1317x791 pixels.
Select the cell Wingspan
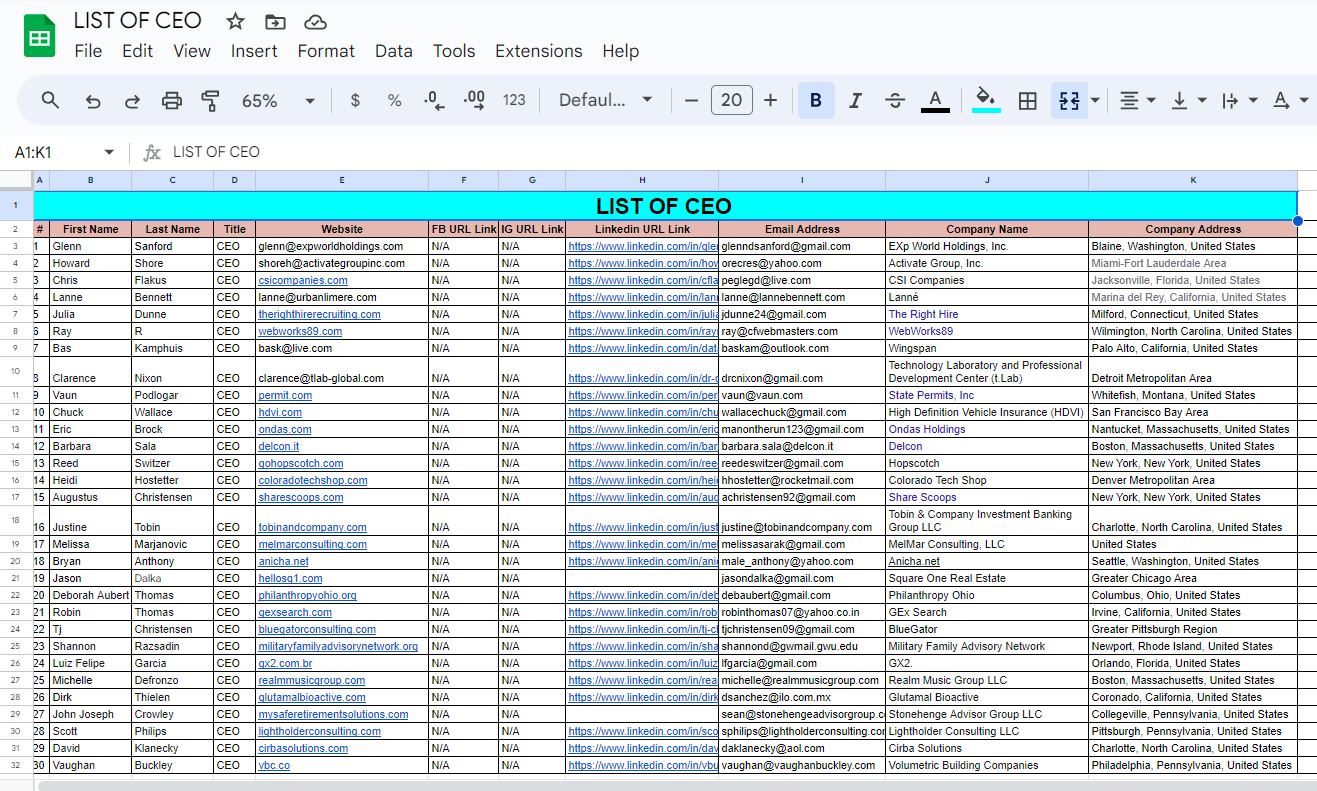point(987,348)
